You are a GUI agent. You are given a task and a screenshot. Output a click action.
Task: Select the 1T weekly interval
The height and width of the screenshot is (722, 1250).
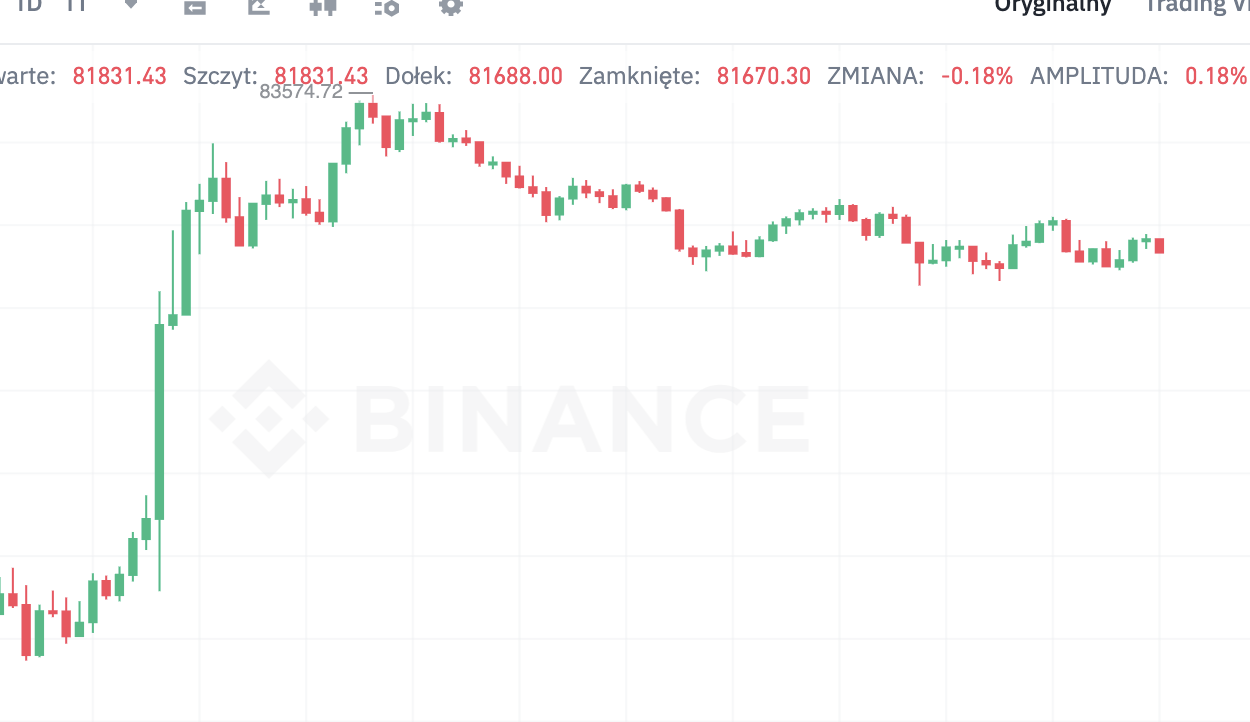click(76, 5)
